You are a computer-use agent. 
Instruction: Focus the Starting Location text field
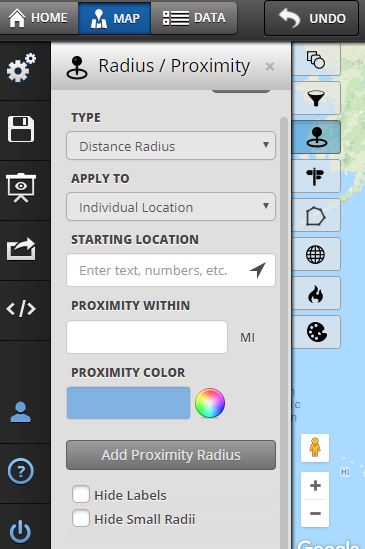point(171,270)
